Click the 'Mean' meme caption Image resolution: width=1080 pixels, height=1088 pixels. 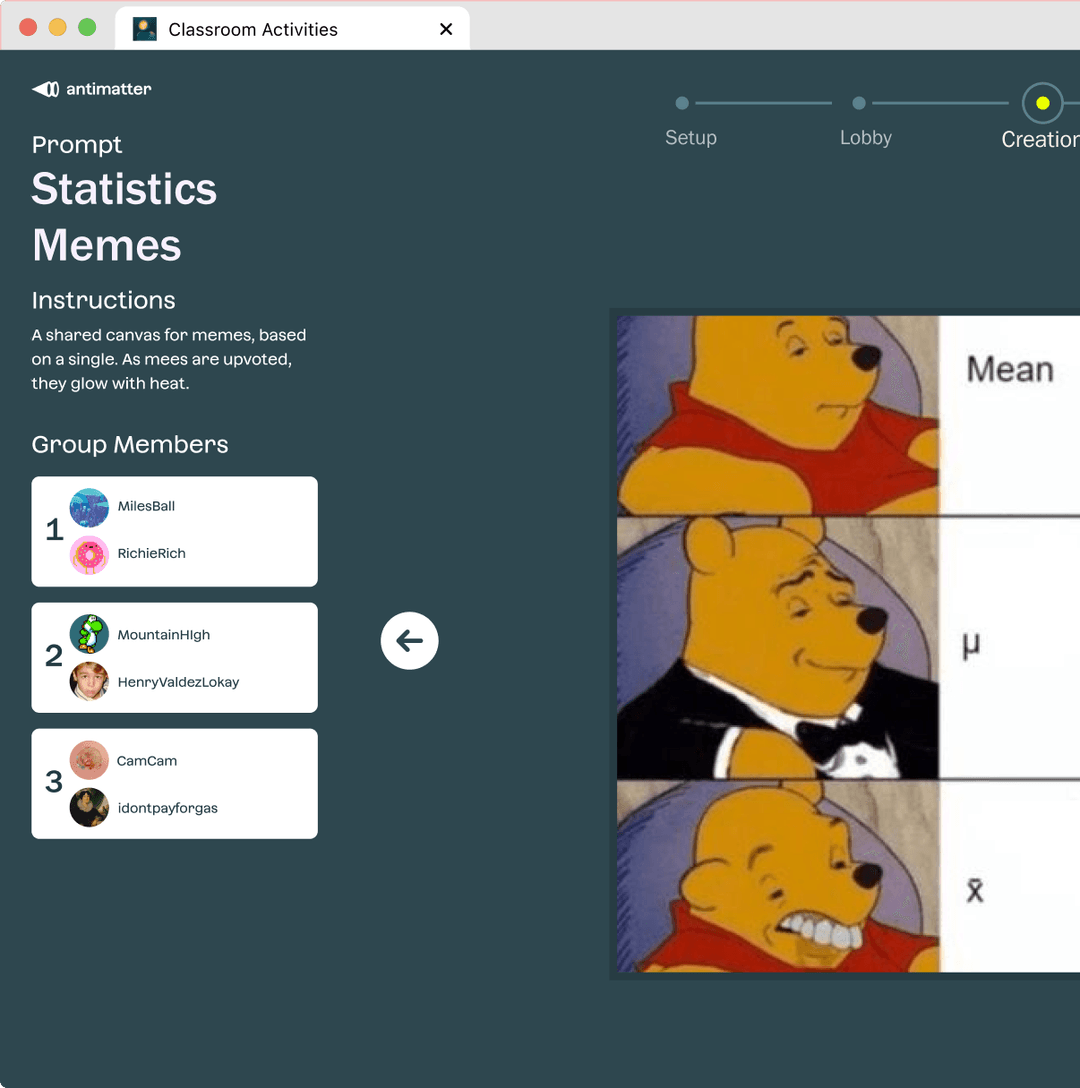[x=1010, y=369]
